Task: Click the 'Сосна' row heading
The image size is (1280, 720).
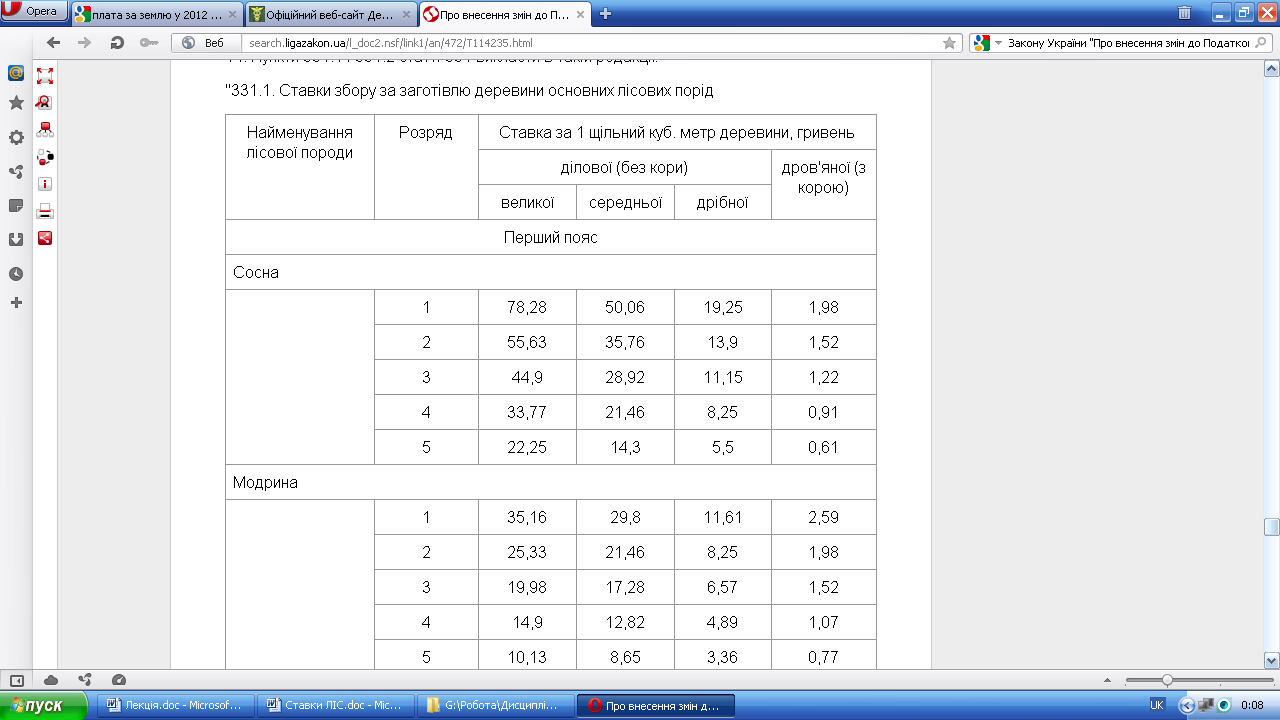Action: point(551,272)
